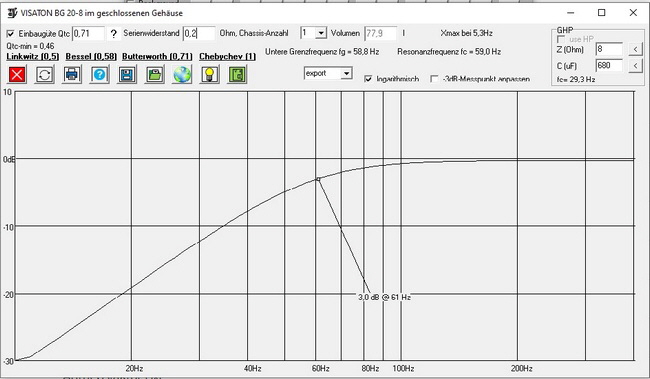Click the -10 axis label
Image resolution: width=650 pixels, height=379 pixels.
8,227
